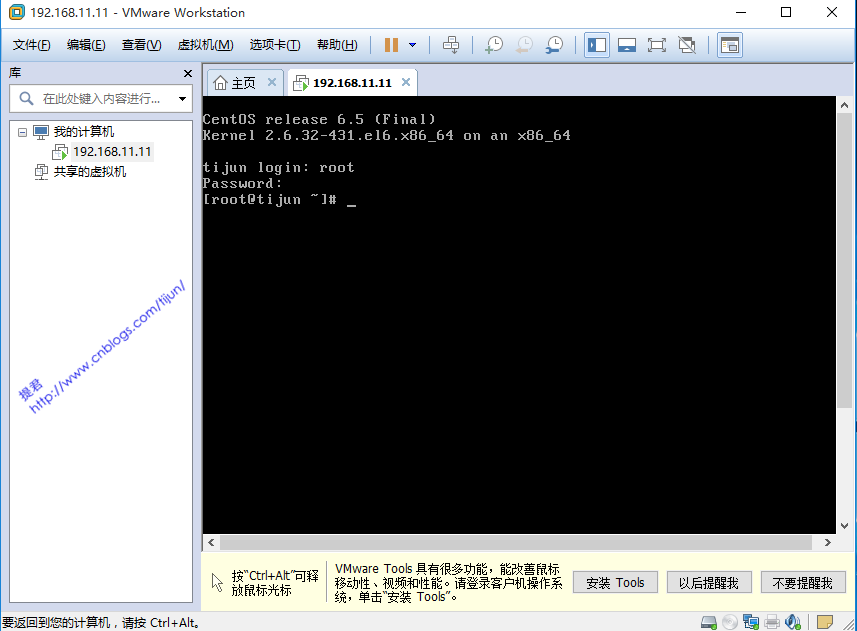Toggle the library sidebar view
This screenshot has height=631, width=857.
(597, 45)
